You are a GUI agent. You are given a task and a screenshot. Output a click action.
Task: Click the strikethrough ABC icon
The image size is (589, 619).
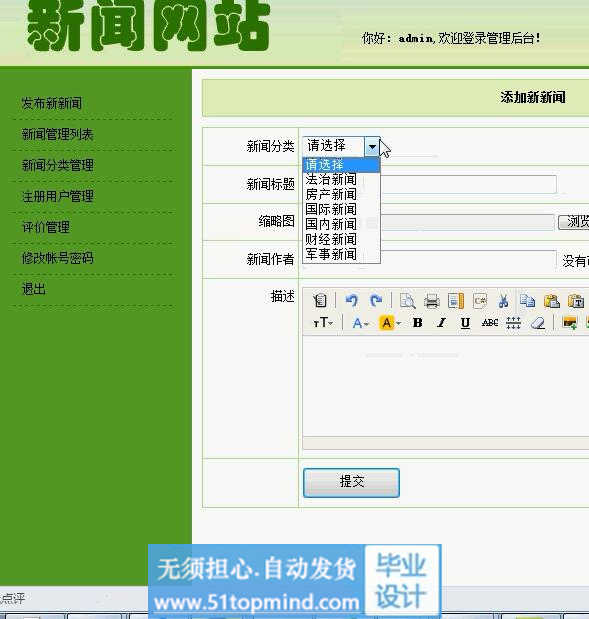tap(490, 323)
